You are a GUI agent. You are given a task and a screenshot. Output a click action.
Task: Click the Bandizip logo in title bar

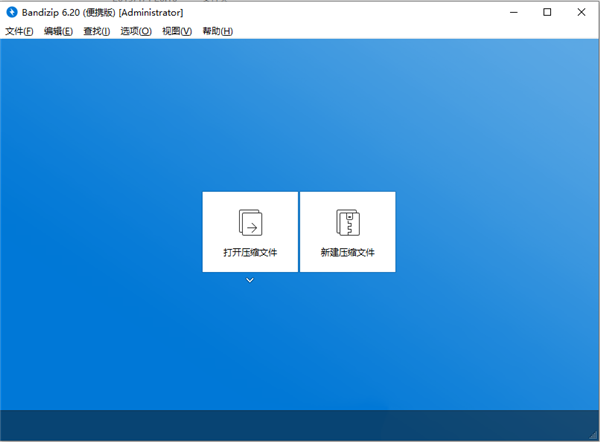click(x=12, y=12)
